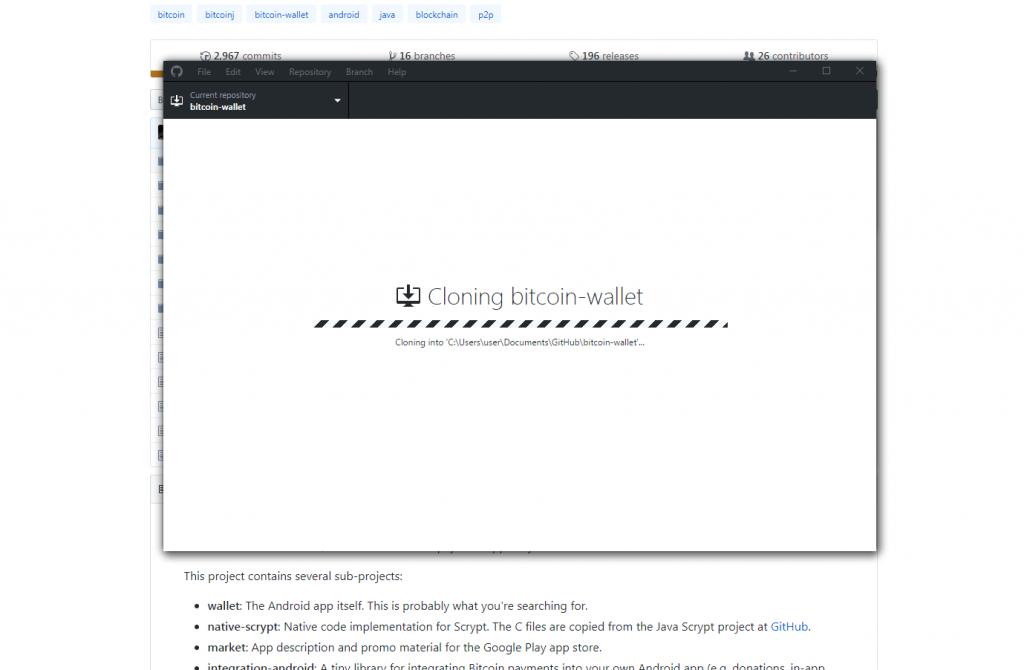Click the releases tag icon on the webpage

click(x=574, y=56)
